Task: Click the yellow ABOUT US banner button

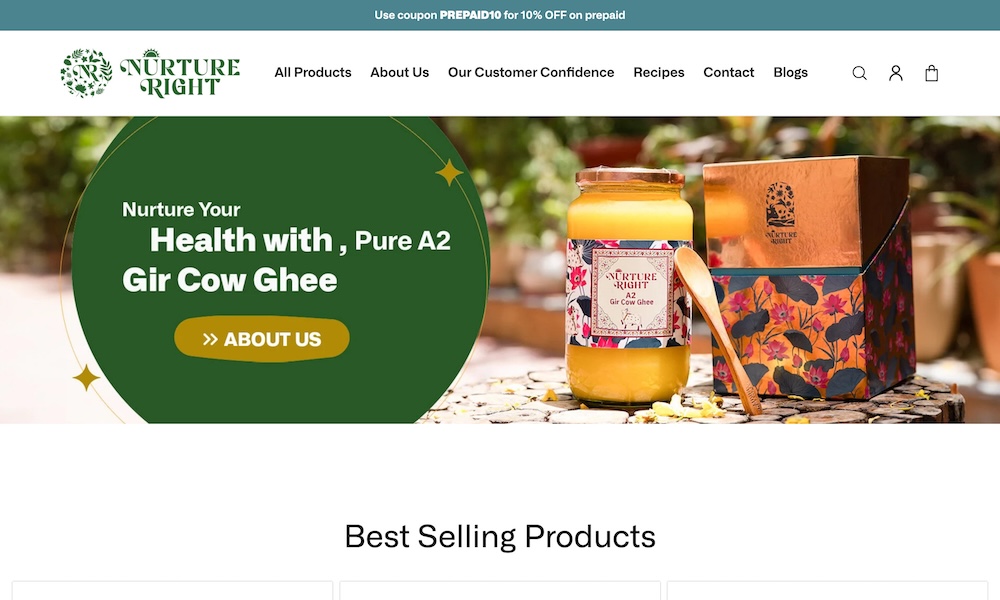Action: (261, 339)
